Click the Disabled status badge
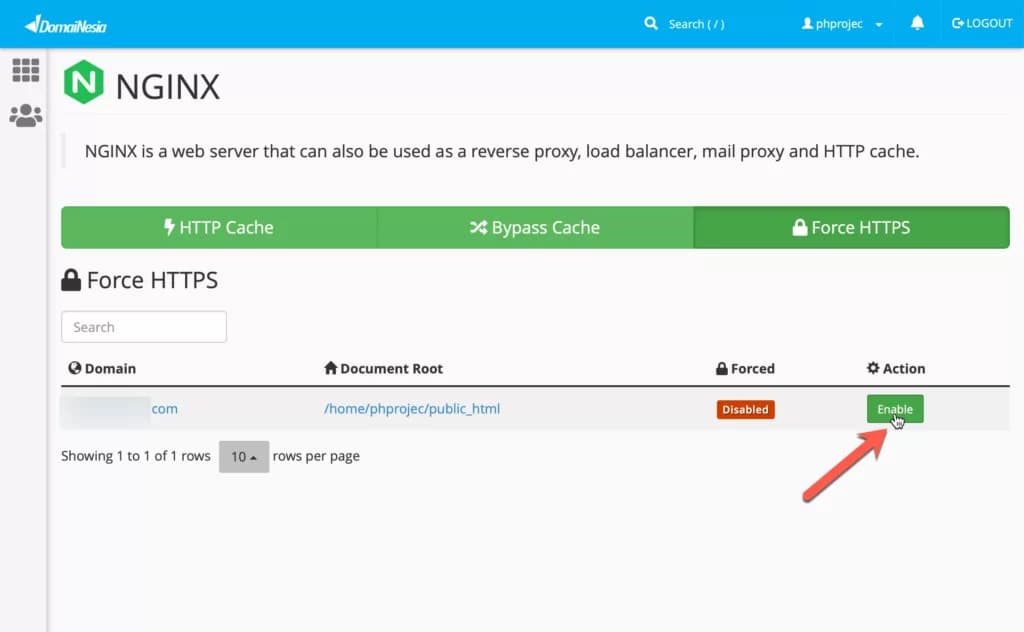 [x=745, y=409]
